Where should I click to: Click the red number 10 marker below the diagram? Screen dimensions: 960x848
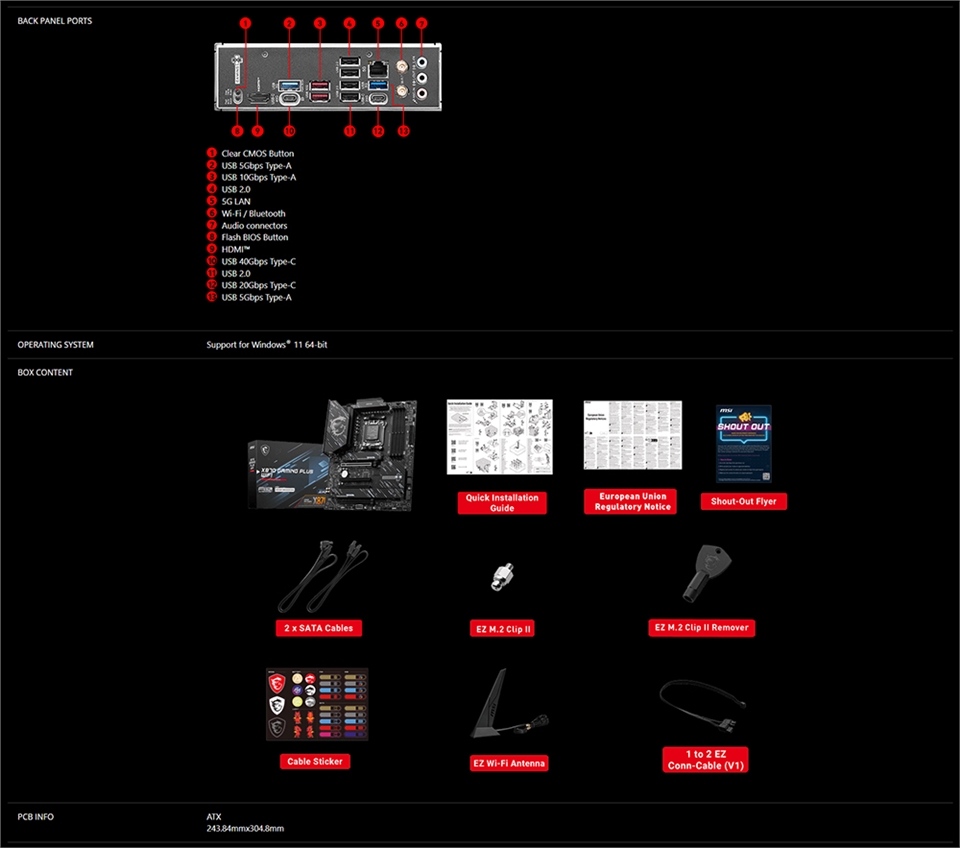[x=289, y=130]
